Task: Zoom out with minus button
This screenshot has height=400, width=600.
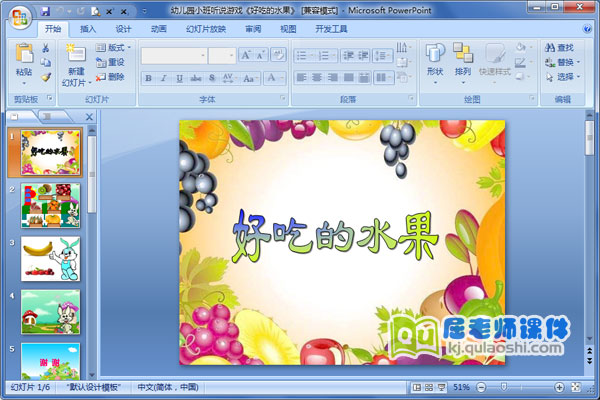Action: (x=481, y=388)
